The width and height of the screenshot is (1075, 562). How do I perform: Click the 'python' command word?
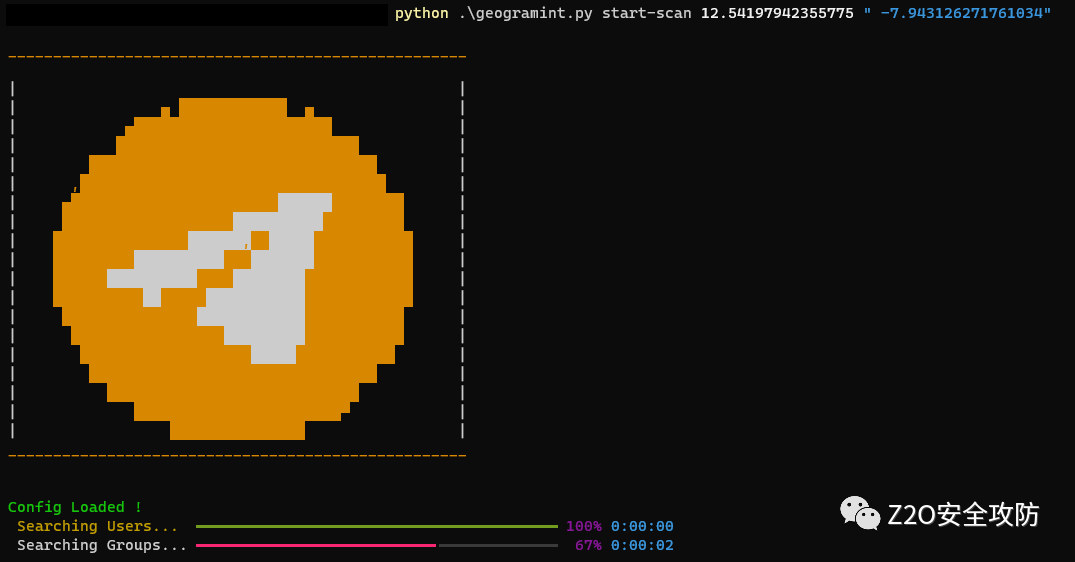click(x=422, y=14)
